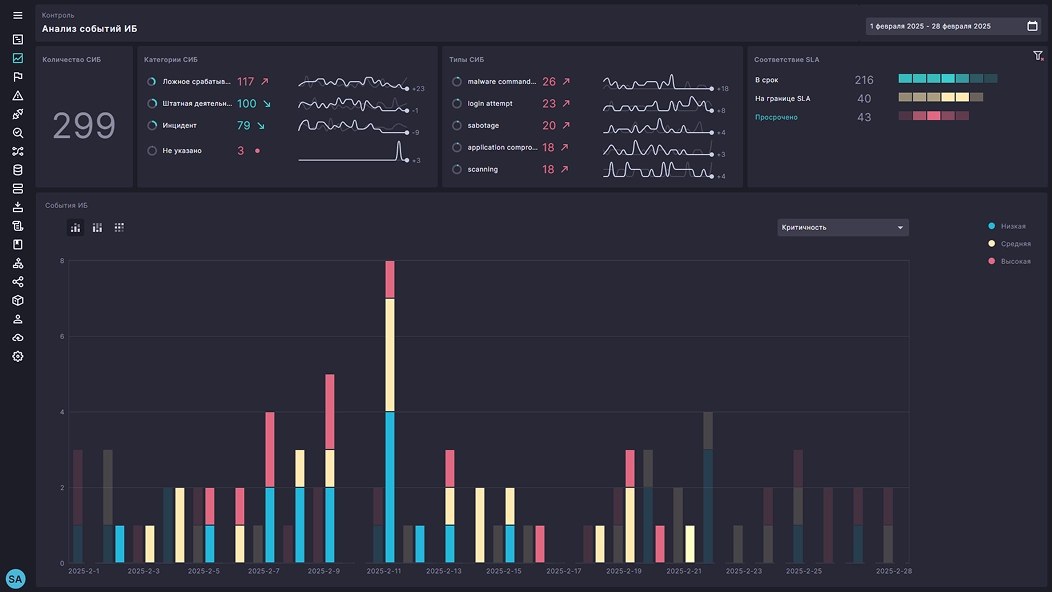This screenshot has width=1052, height=592.
Task: Select the Инцидент category row
Action: coord(180,125)
